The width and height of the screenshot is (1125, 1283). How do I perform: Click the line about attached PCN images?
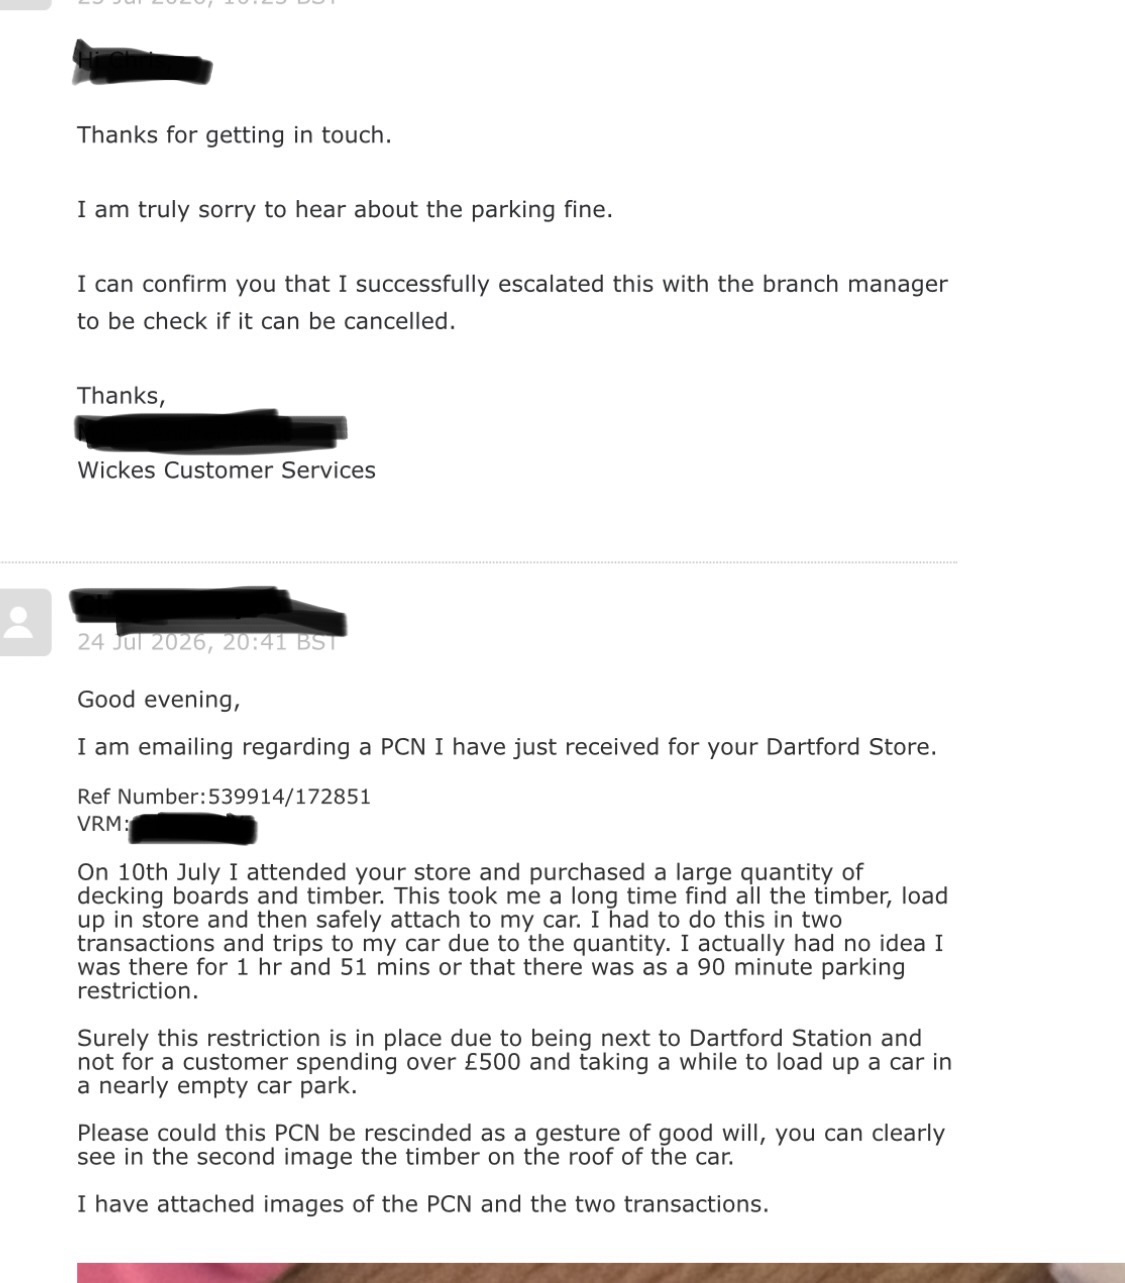(423, 1204)
